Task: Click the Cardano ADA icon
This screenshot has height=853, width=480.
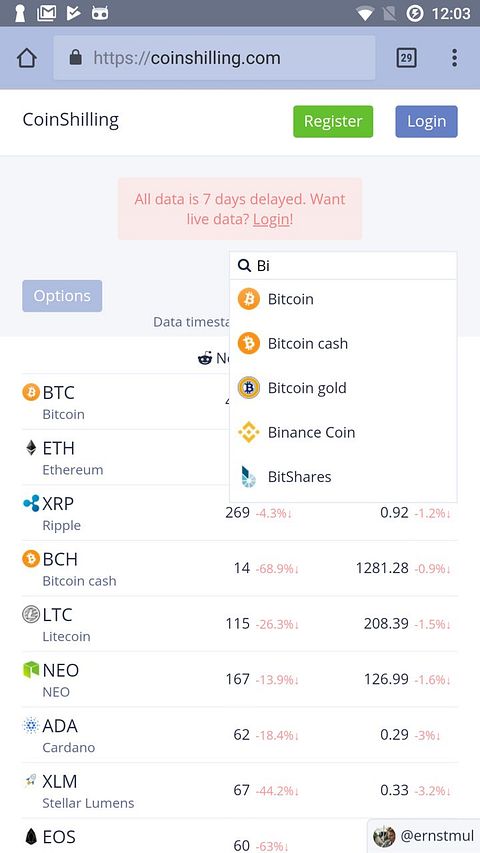Action: (x=31, y=725)
